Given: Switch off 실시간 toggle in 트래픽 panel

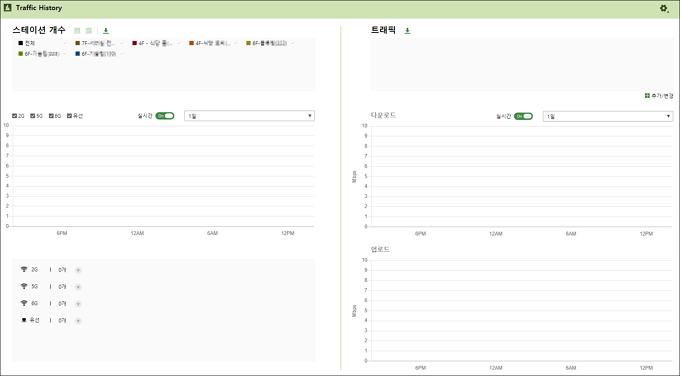Looking at the screenshot, I should point(523,116).
